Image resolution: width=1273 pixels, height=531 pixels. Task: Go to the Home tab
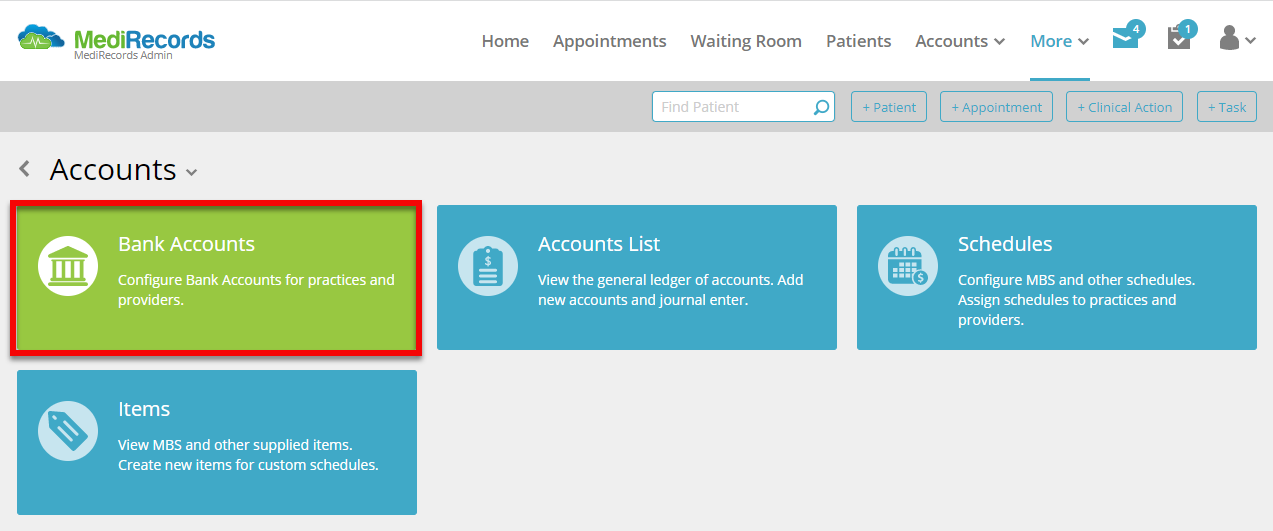click(x=505, y=41)
